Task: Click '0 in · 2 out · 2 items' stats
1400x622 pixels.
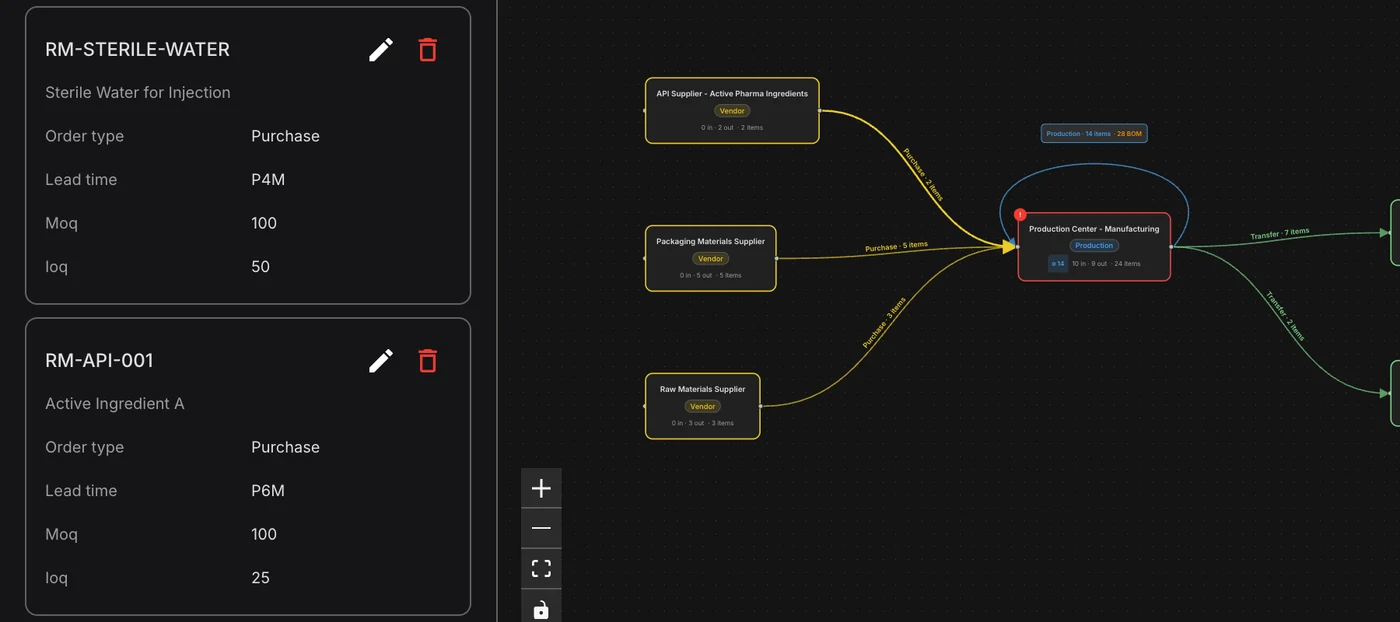Action: 732,128
